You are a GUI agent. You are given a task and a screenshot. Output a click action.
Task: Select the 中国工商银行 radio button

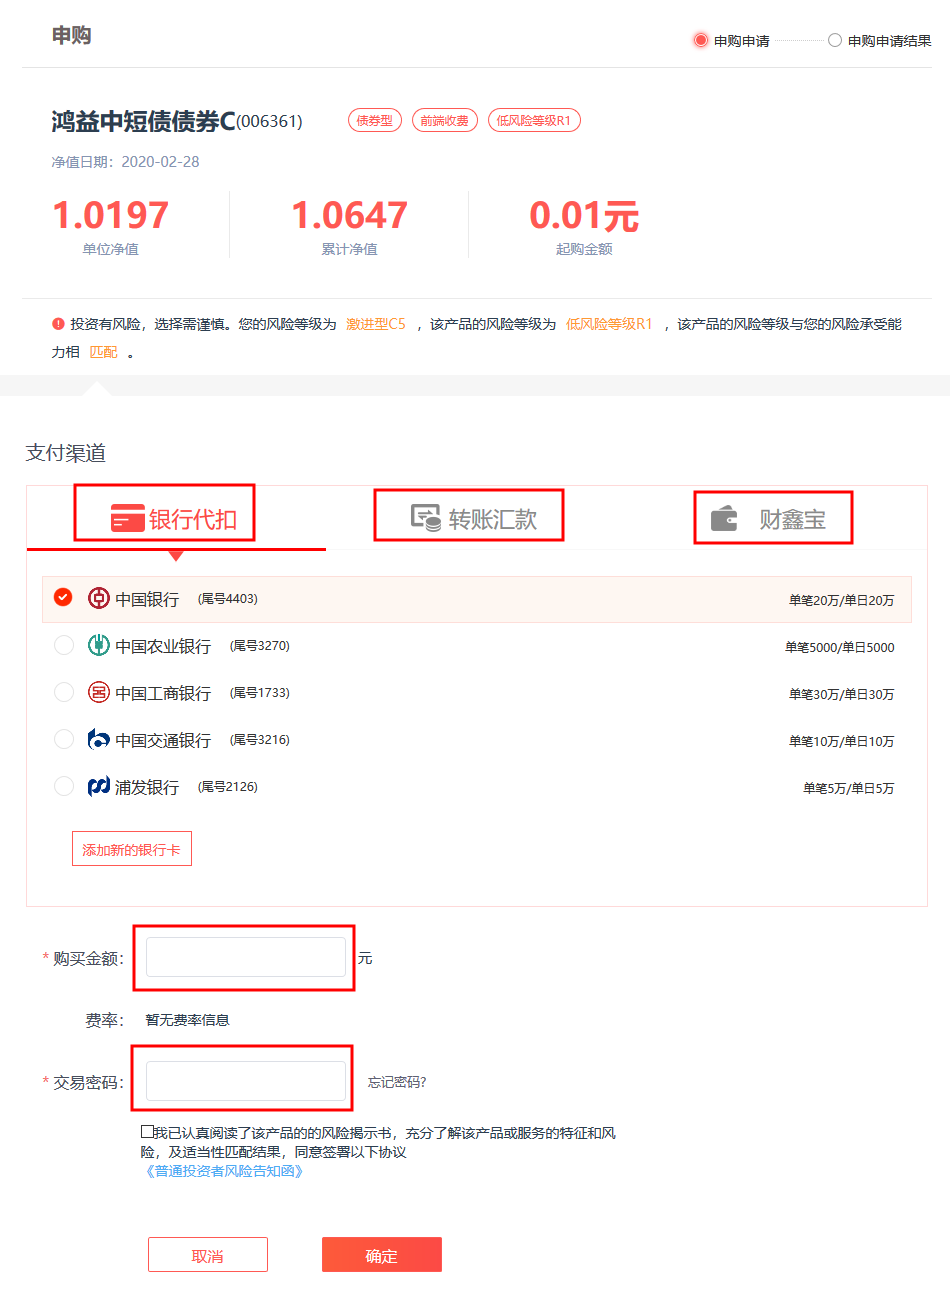(63, 692)
